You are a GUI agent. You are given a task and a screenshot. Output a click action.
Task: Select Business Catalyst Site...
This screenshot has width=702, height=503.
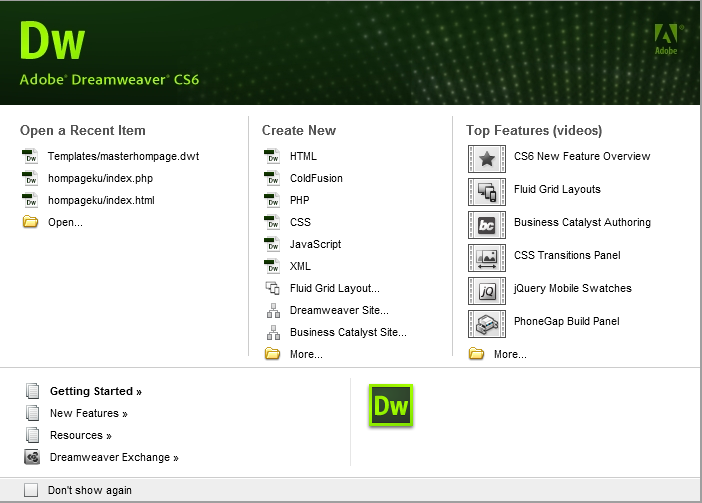pos(348,332)
